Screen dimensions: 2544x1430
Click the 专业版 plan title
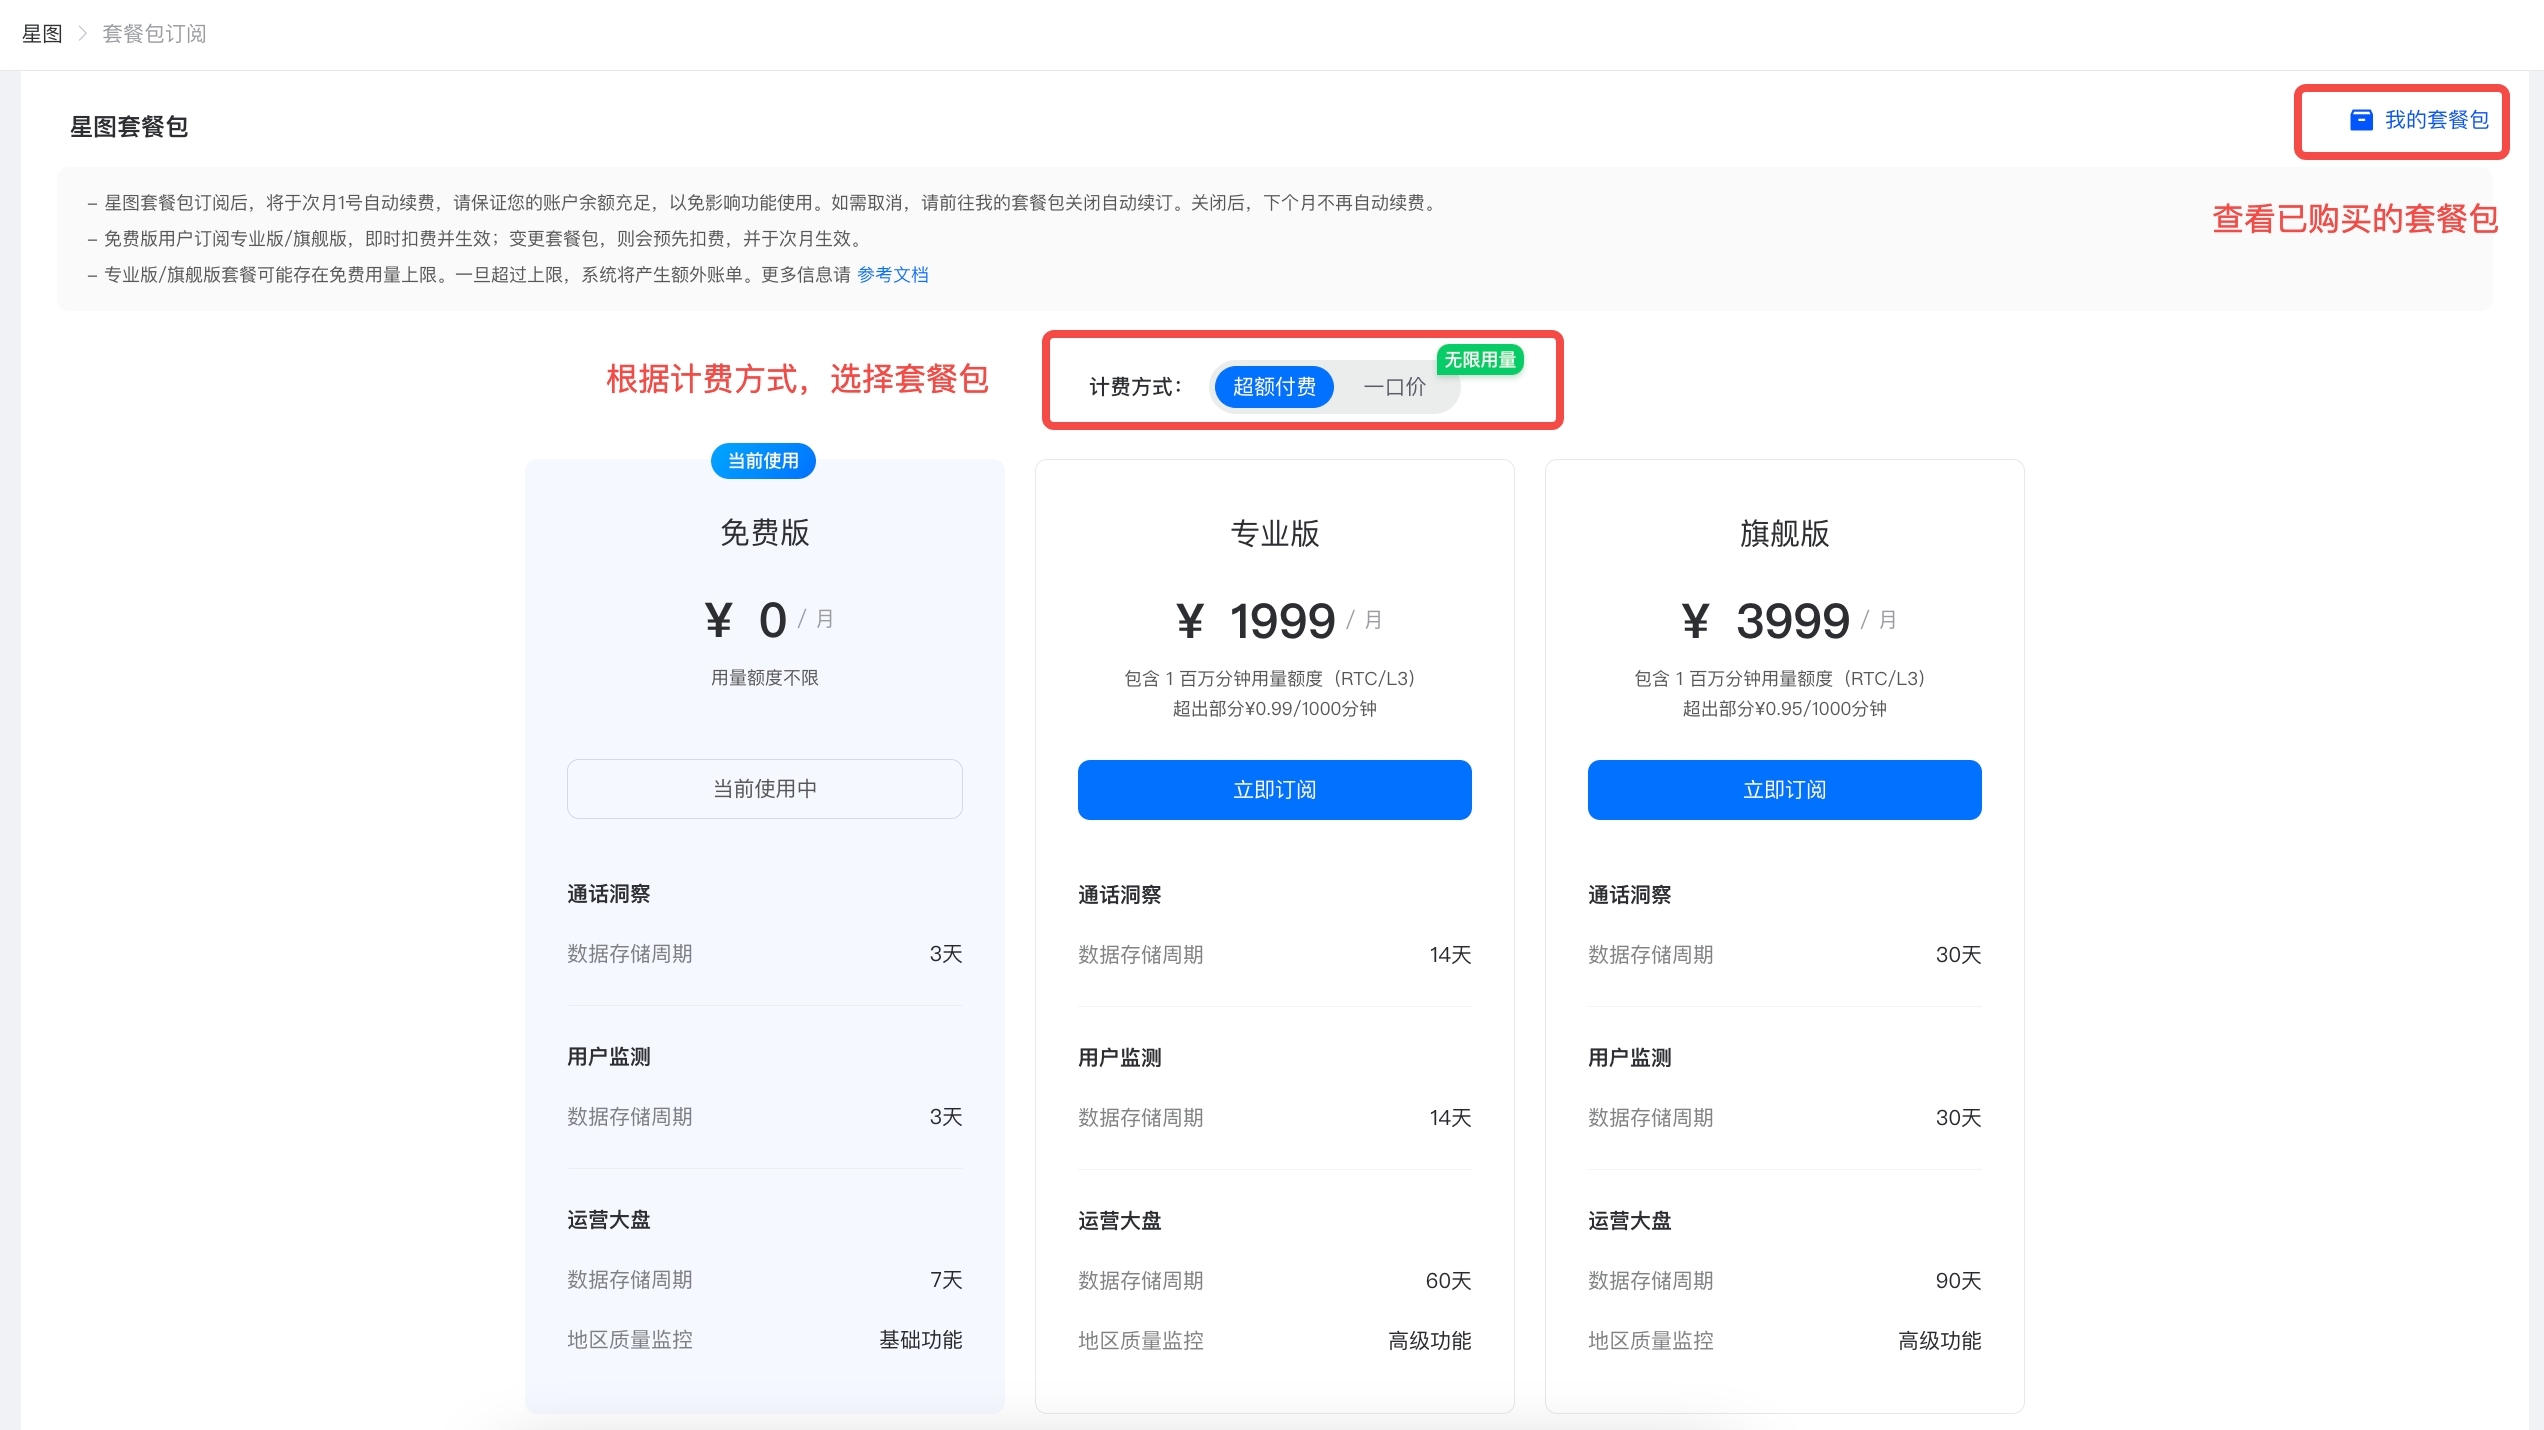[x=1274, y=533]
